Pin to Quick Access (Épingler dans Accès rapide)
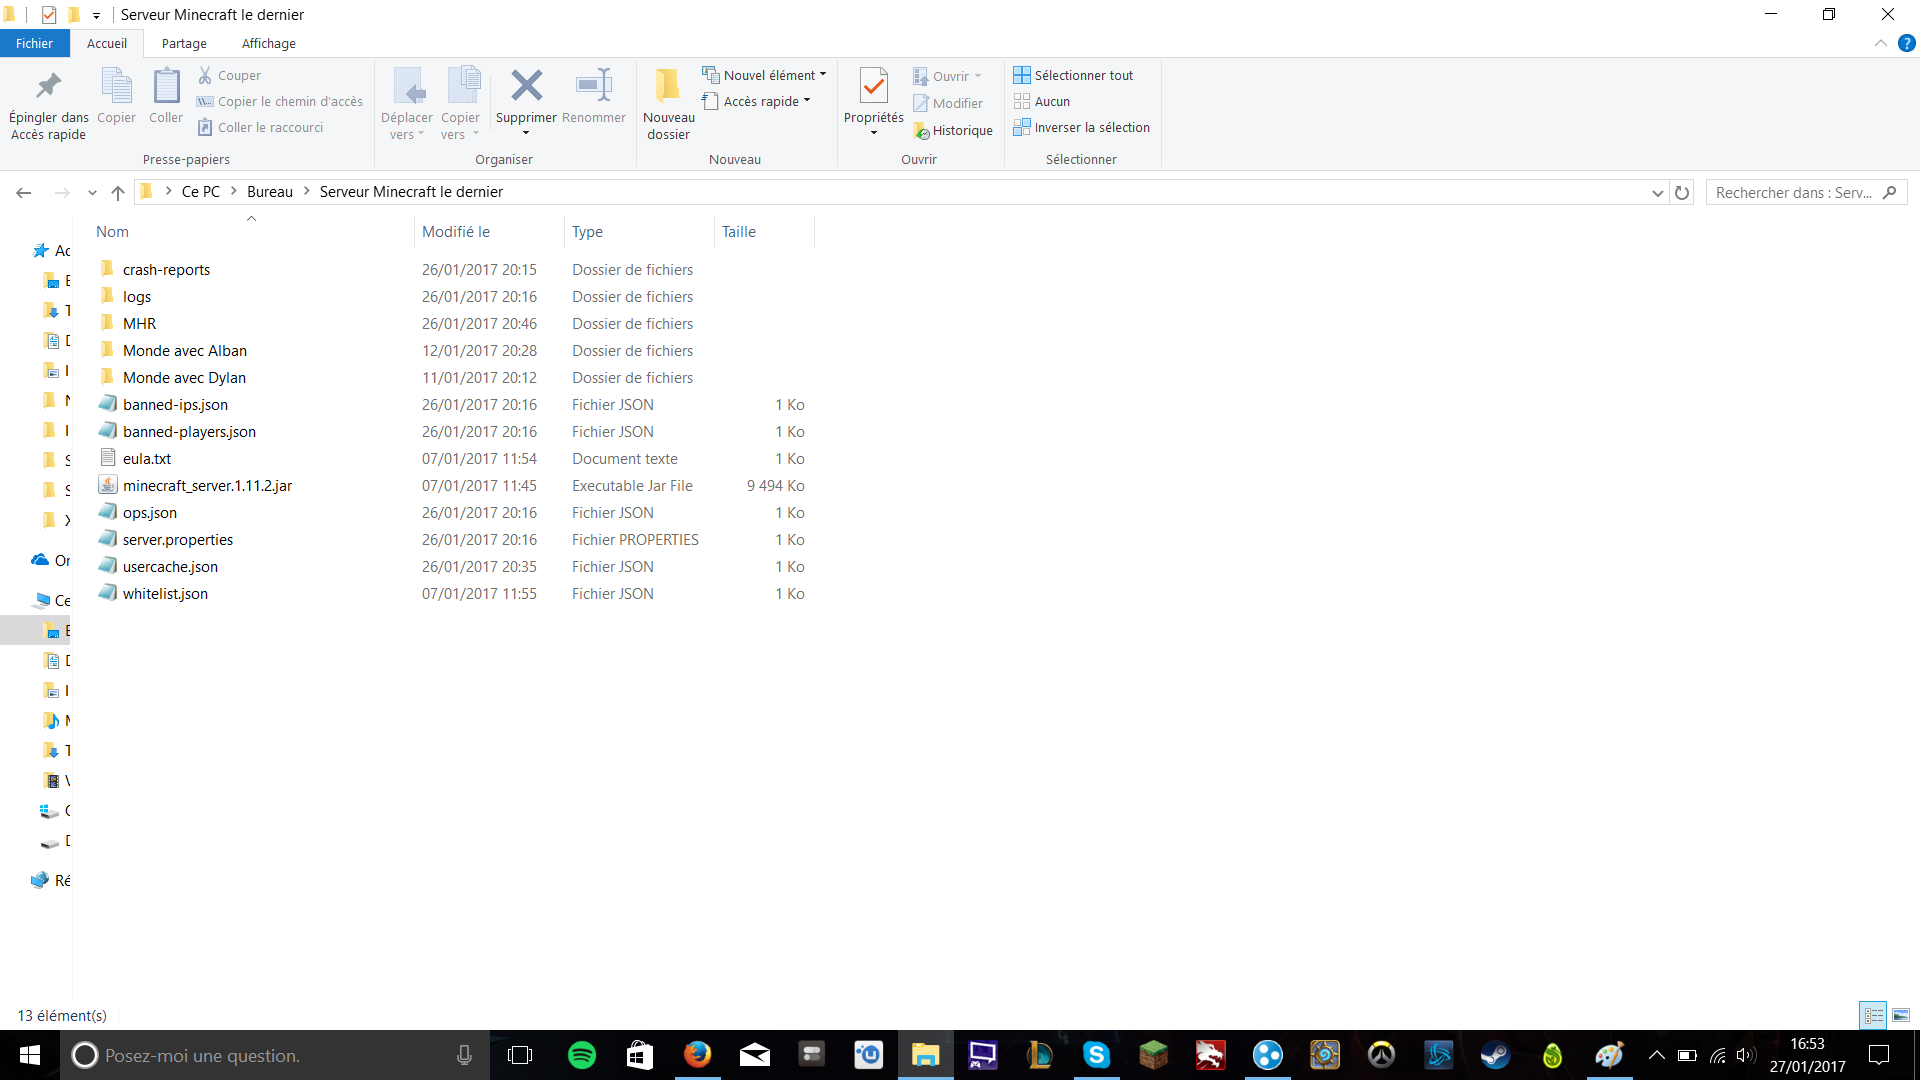Image resolution: width=1920 pixels, height=1080 pixels. click(x=48, y=105)
